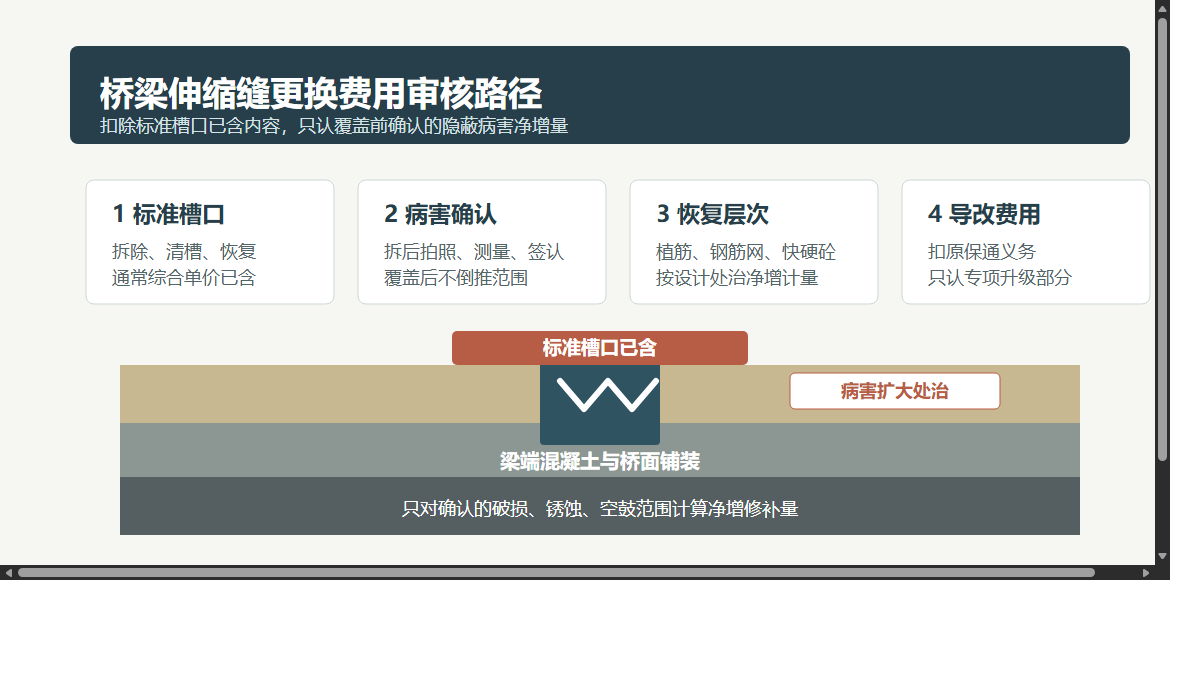Click the zigzag expansion joint symbol
This screenshot has height=675, width=1200.
(608, 395)
